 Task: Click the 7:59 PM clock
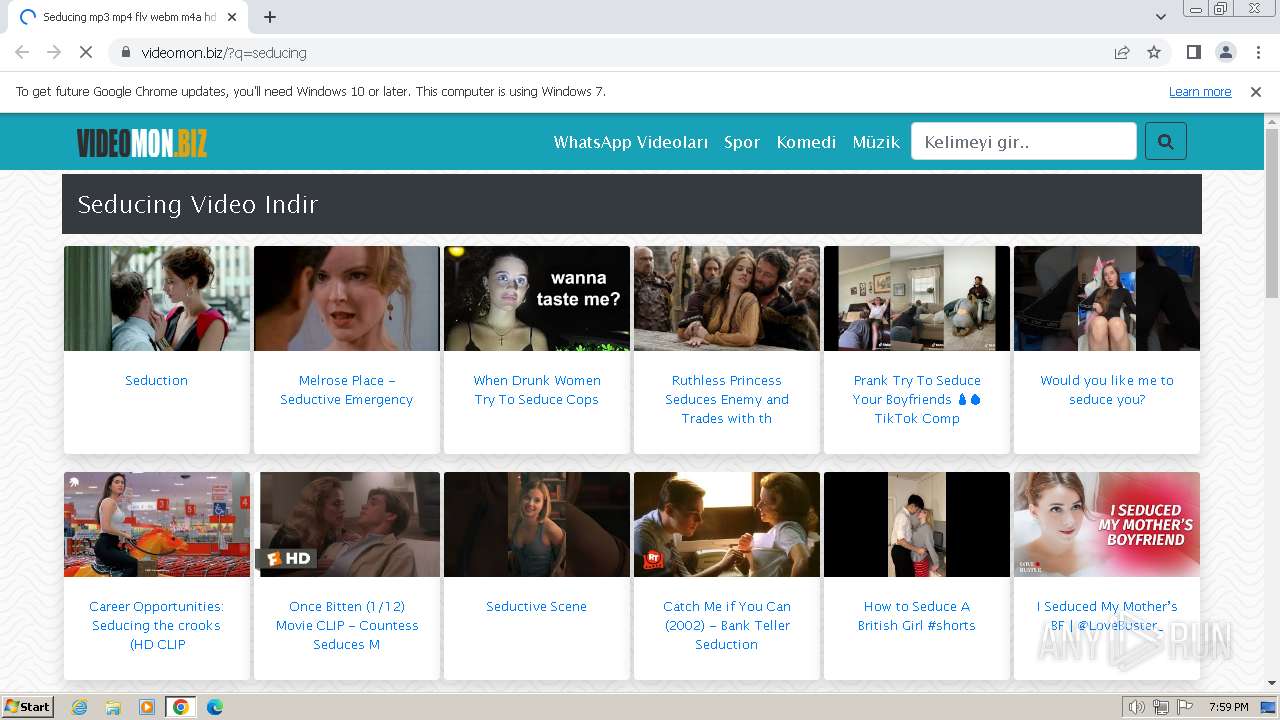coord(1229,707)
